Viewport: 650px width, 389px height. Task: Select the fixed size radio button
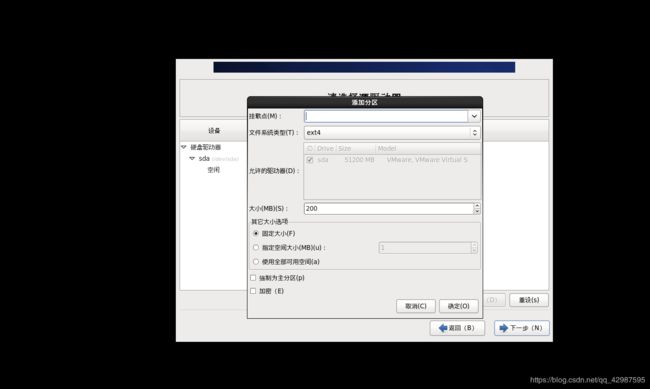coord(256,233)
